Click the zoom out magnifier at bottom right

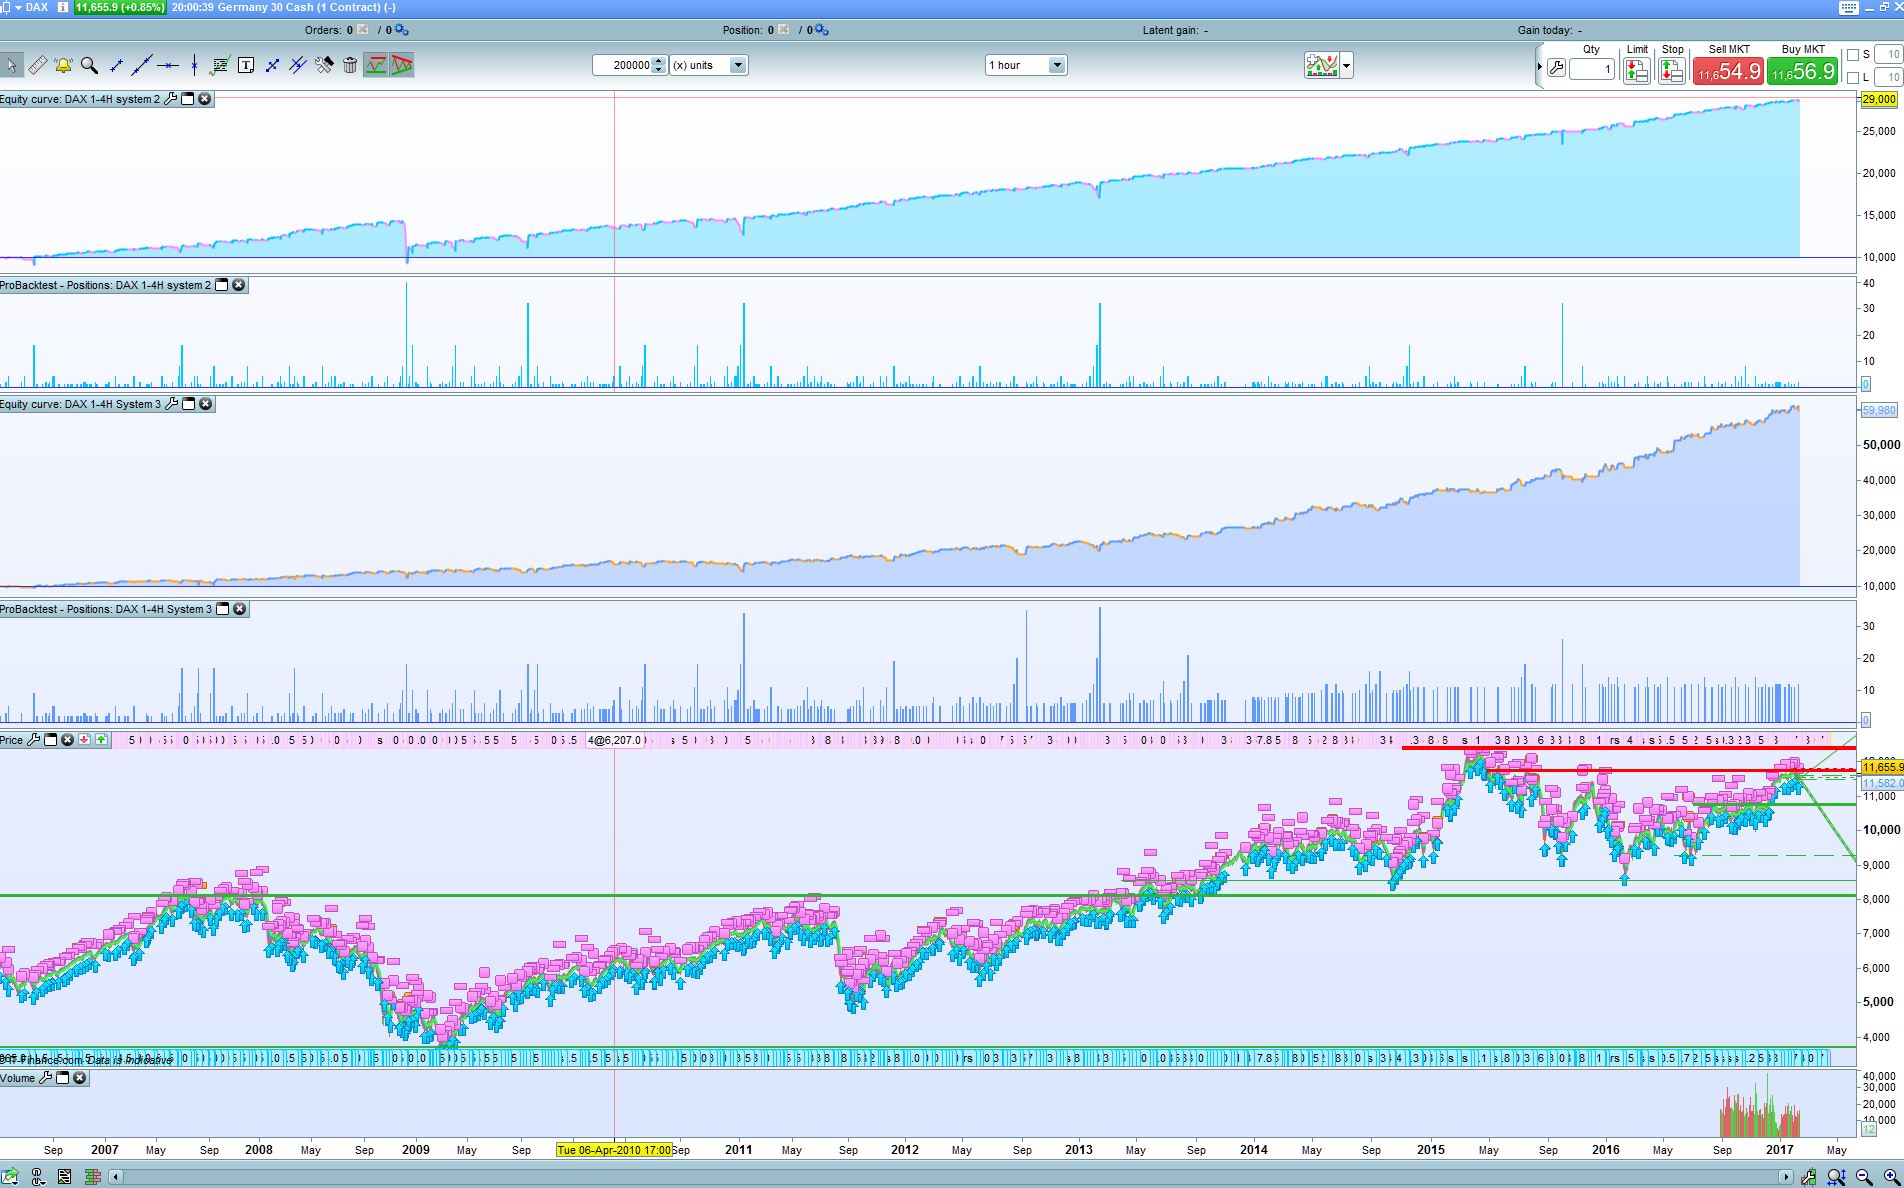click(1863, 1177)
